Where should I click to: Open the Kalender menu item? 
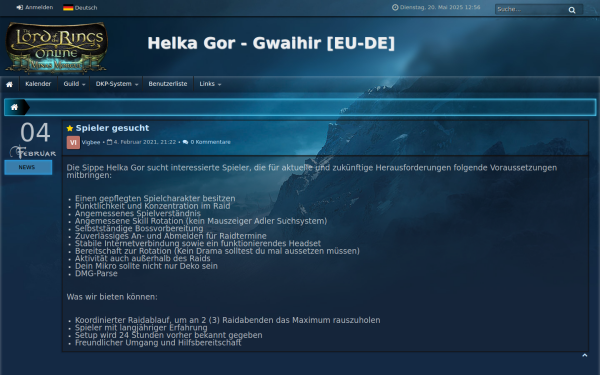pyautogui.click(x=38, y=84)
